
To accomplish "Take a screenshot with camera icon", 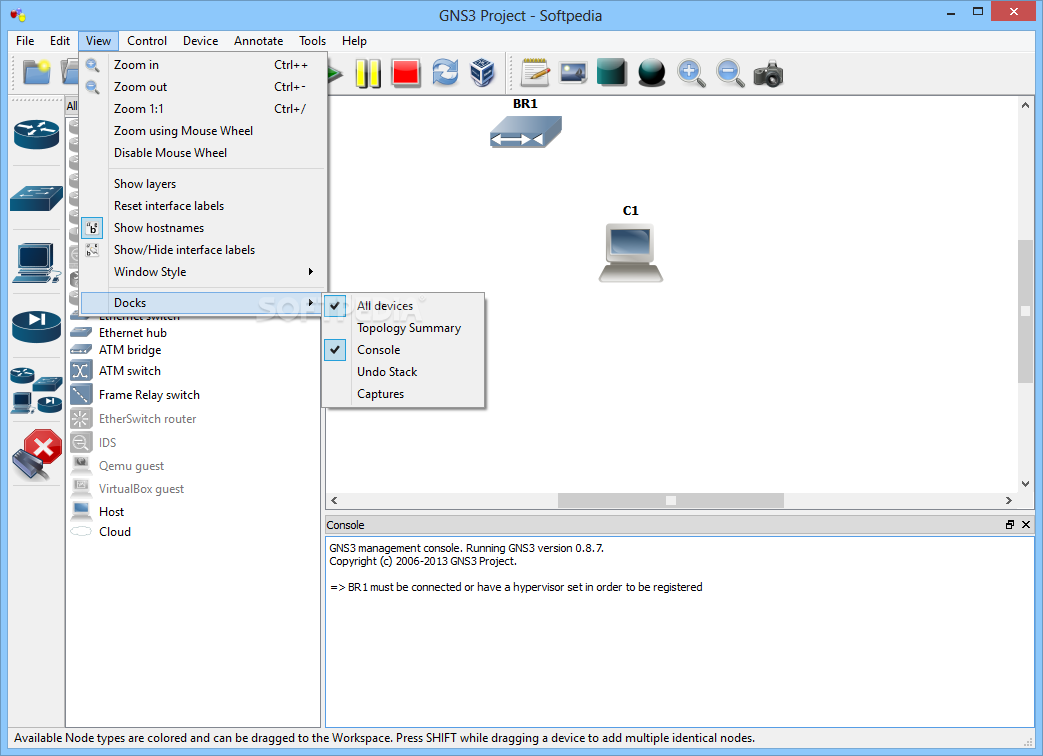I will pyautogui.click(x=768, y=73).
